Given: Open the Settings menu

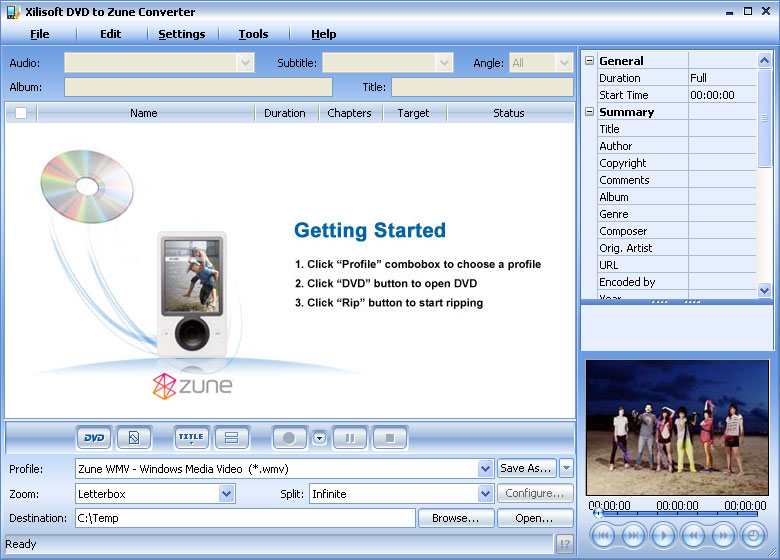Looking at the screenshot, I should [x=181, y=34].
